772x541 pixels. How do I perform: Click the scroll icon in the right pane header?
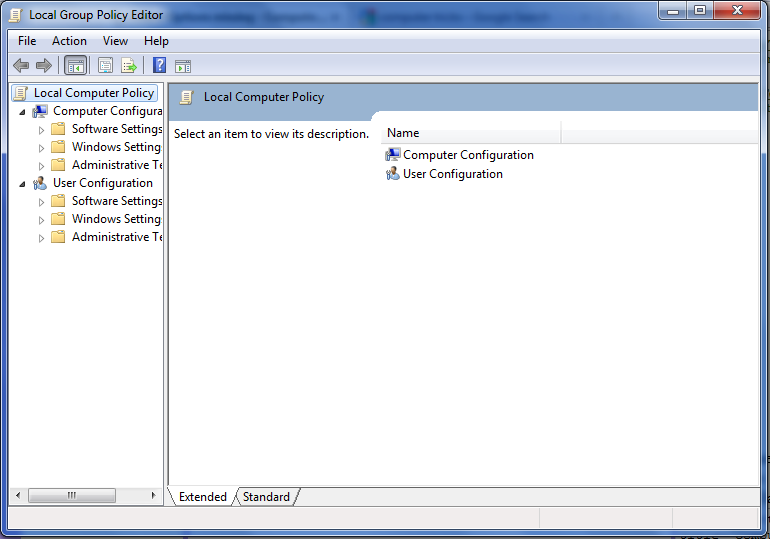186,97
